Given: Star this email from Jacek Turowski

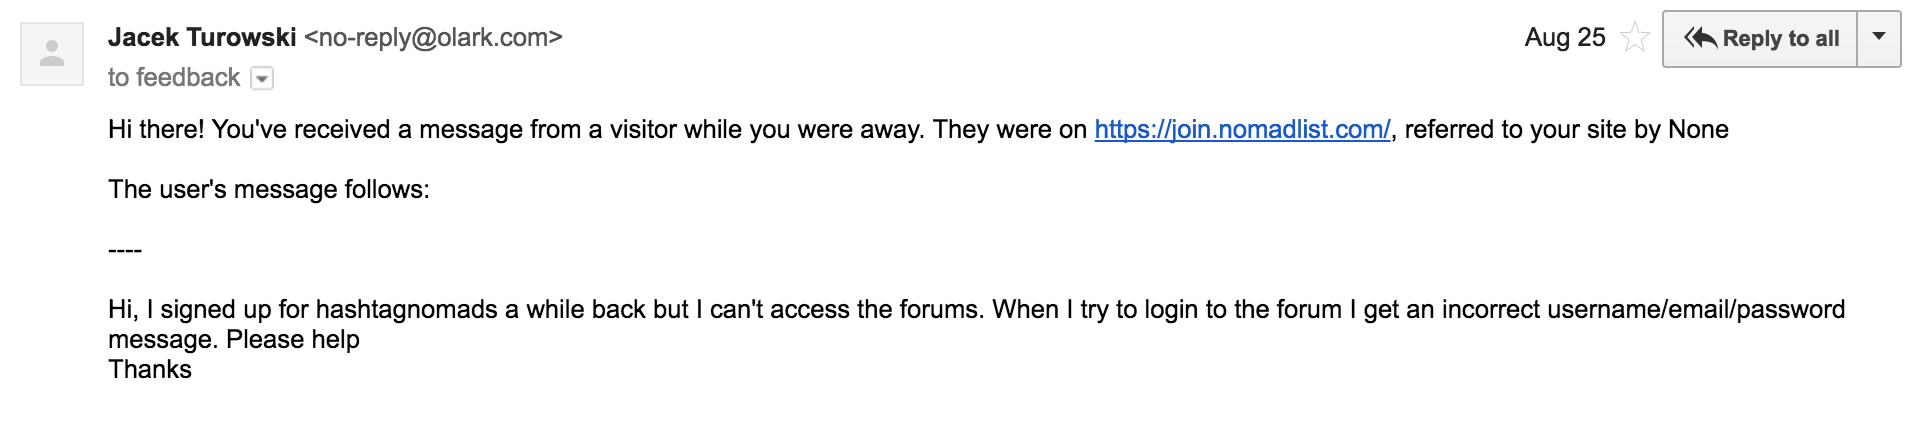Looking at the screenshot, I should (x=1635, y=38).
